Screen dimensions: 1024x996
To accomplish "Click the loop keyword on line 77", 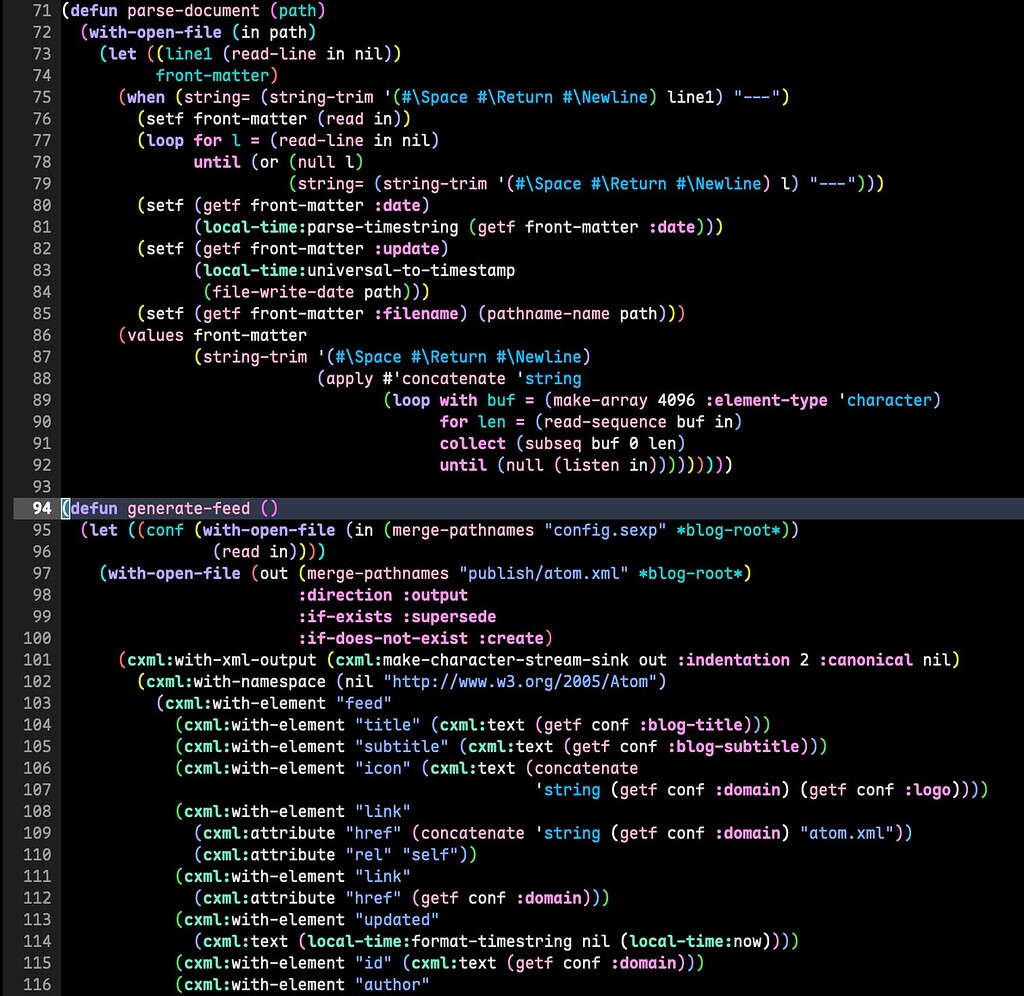I will (165, 140).
